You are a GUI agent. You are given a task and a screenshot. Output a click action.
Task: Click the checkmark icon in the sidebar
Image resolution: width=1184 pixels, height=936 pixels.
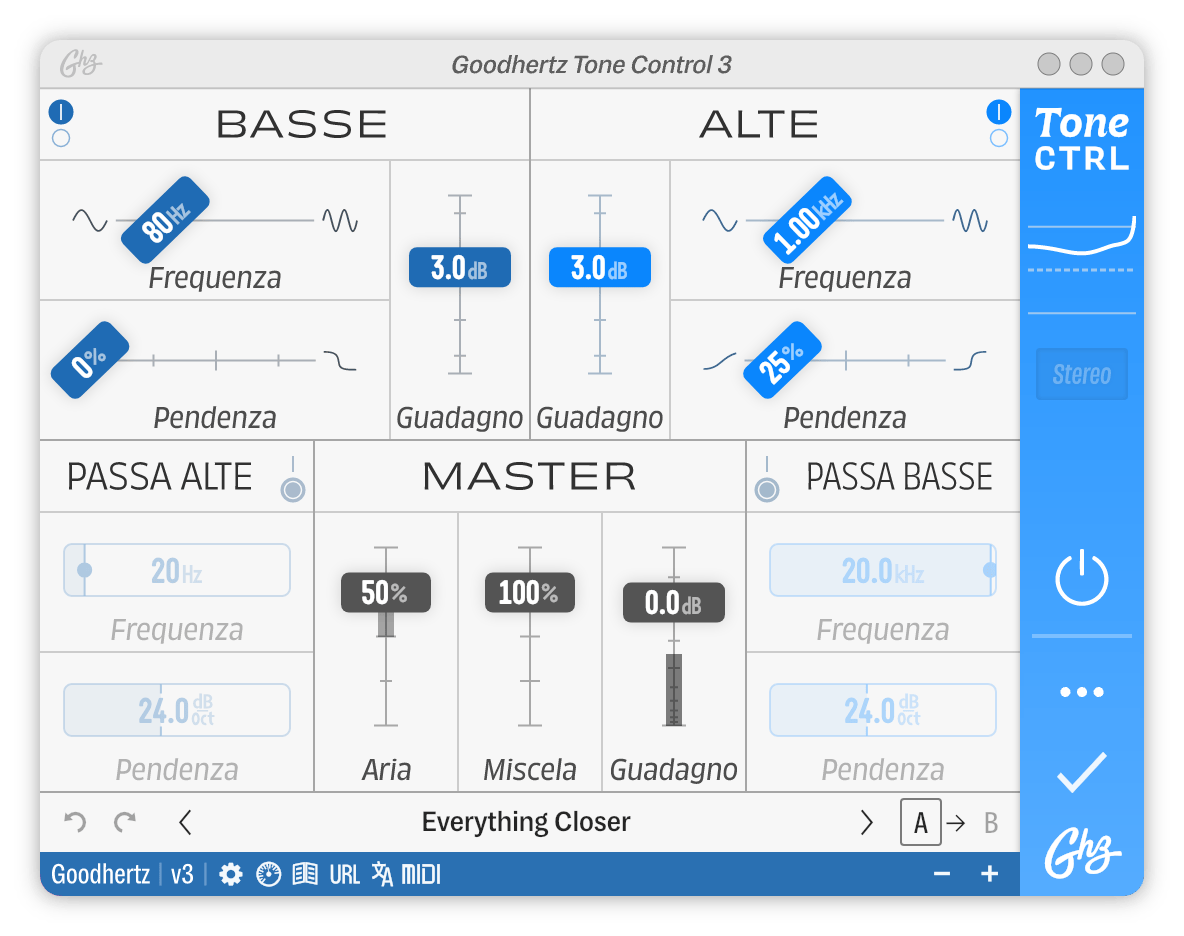click(1081, 770)
